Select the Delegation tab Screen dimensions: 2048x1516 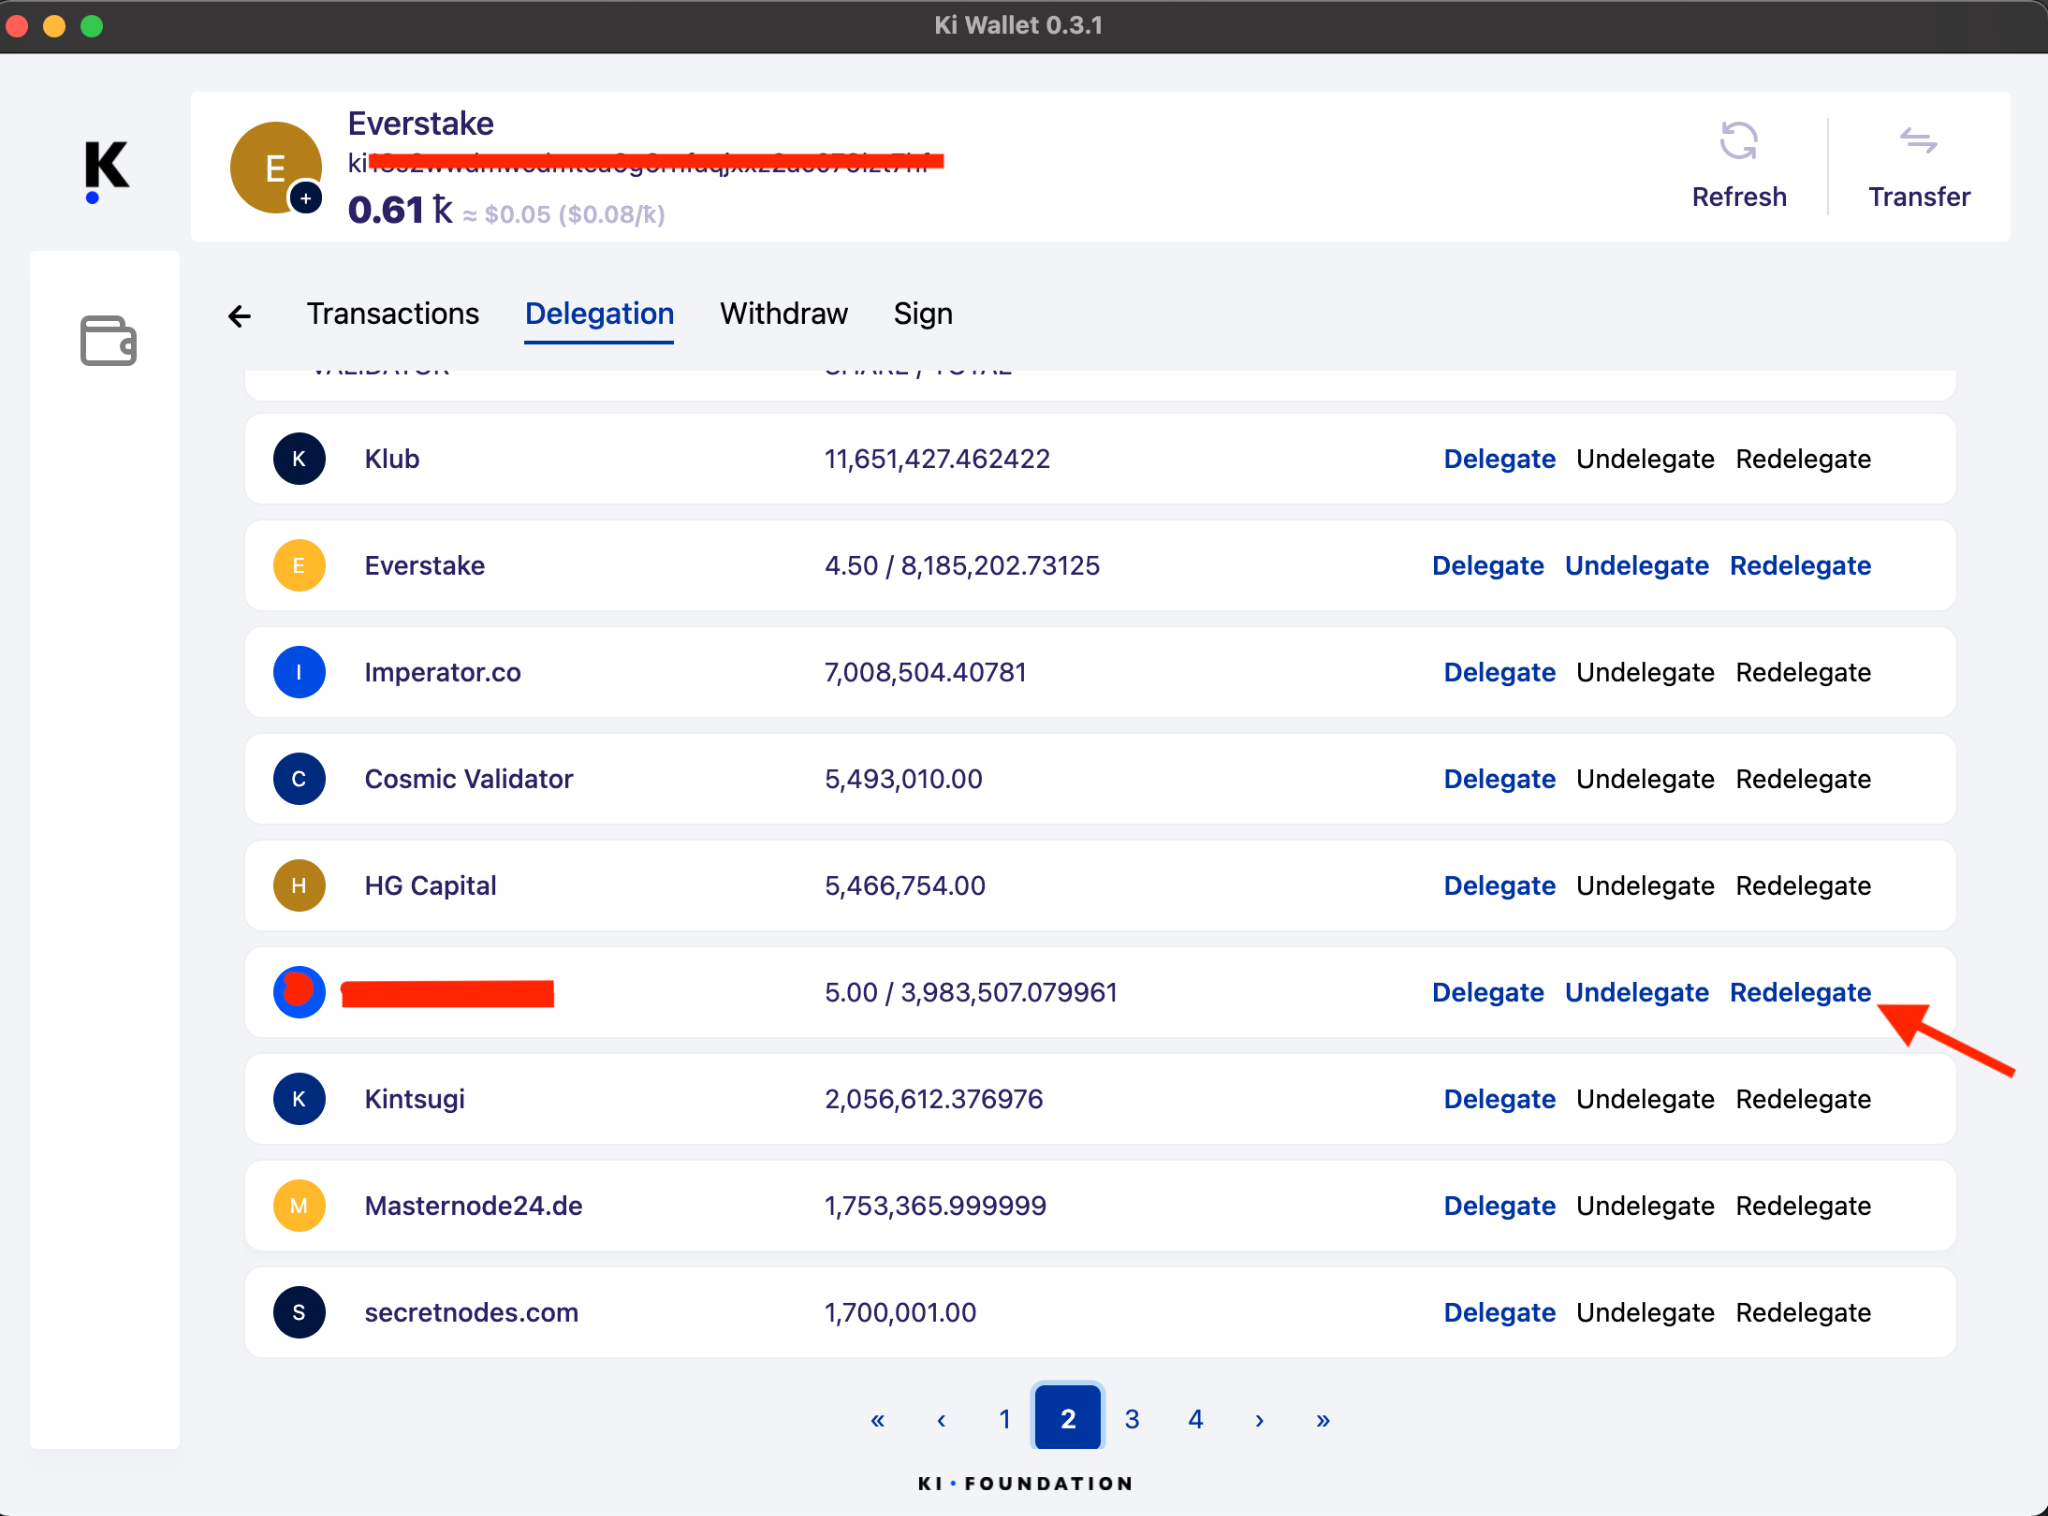pos(599,314)
